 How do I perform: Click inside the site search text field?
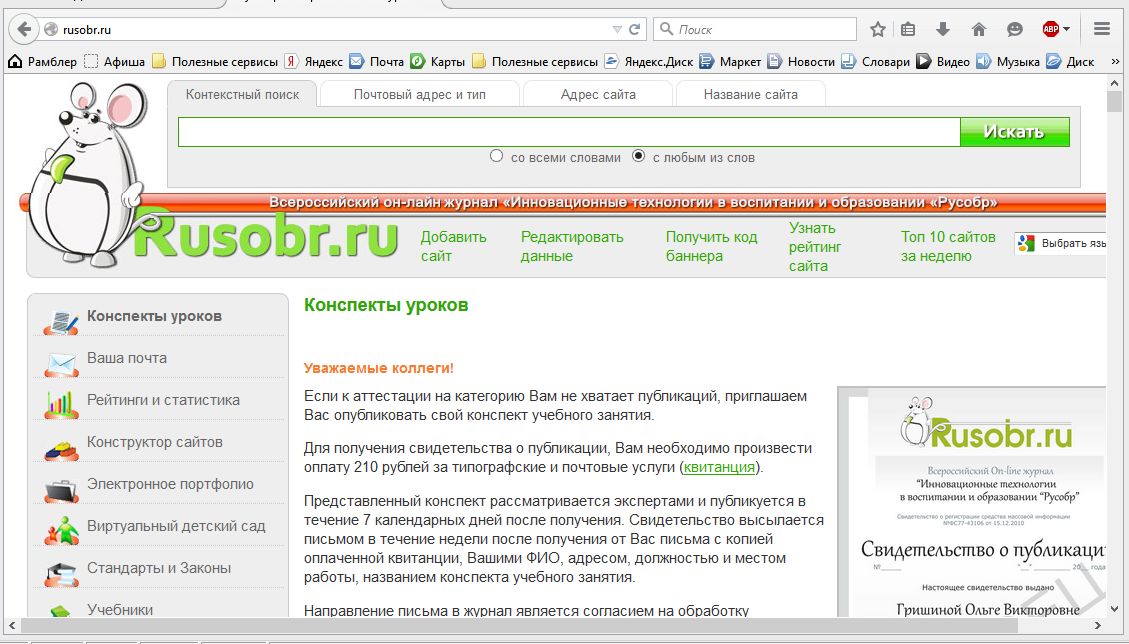[x=568, y=132]
